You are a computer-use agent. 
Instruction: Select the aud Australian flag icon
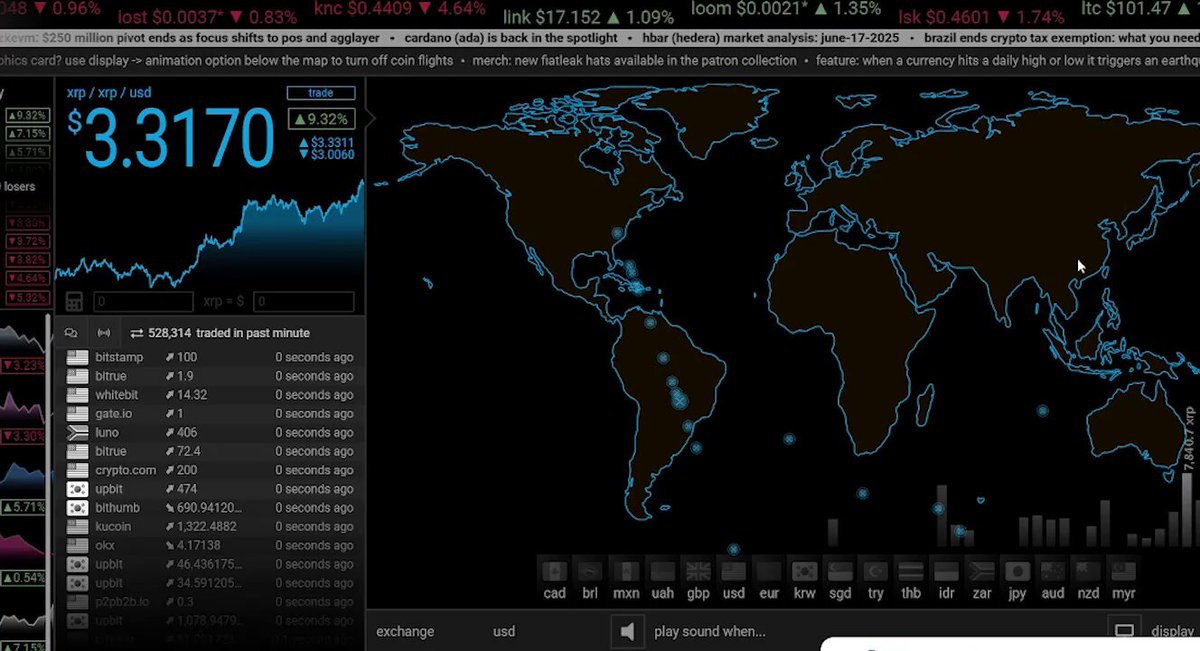[x=1053, y=572]
